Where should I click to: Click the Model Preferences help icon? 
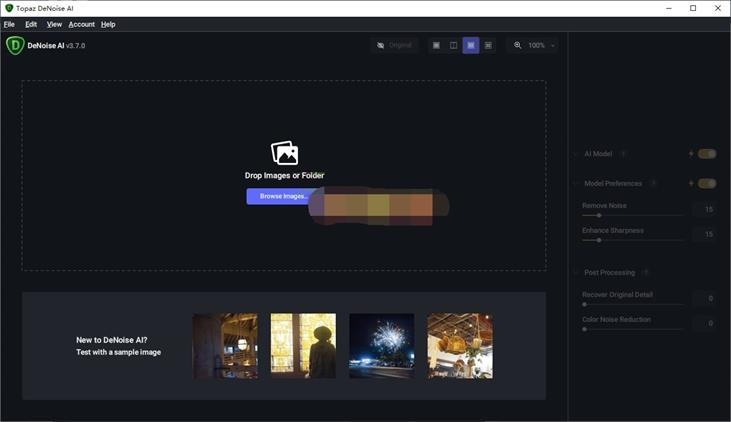click(654, 184)
